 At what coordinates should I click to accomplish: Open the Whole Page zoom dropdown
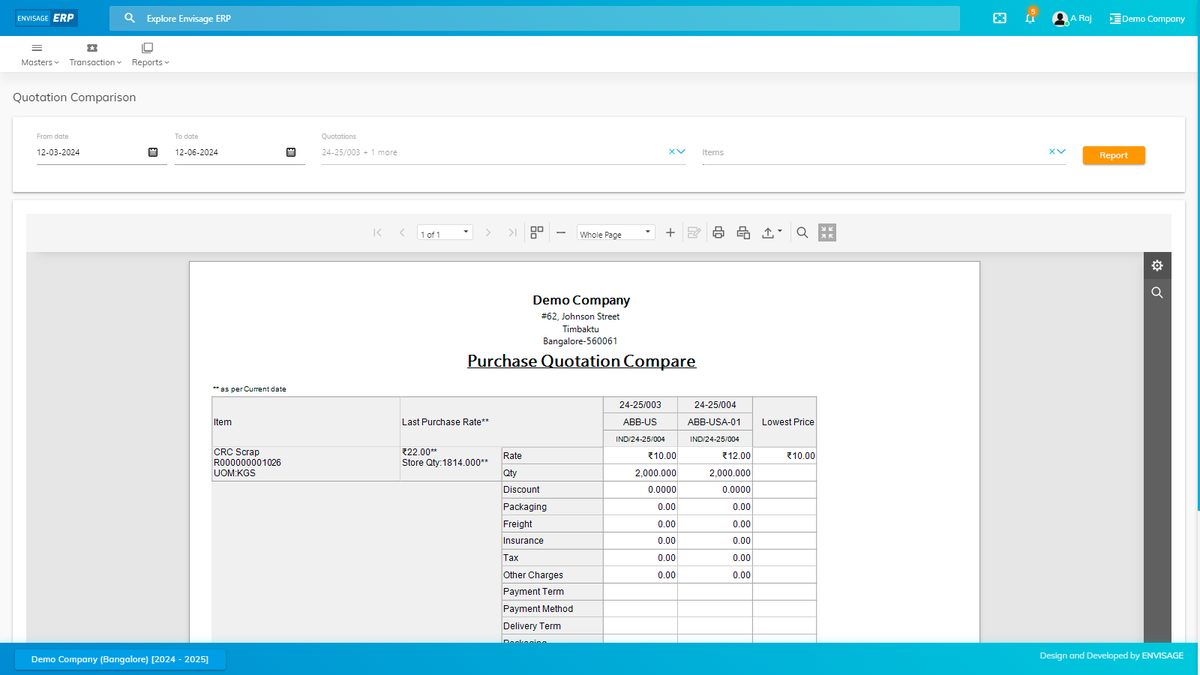(x=615, y=233)
